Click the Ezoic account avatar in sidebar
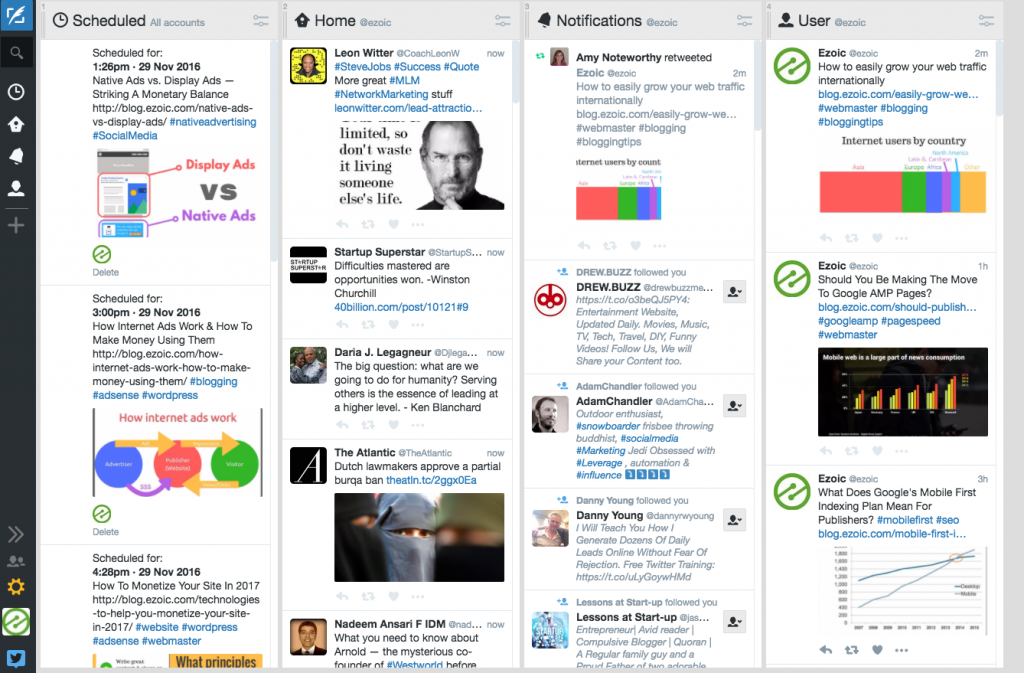Screen dimensions: 1024x673 coord(16,621)
